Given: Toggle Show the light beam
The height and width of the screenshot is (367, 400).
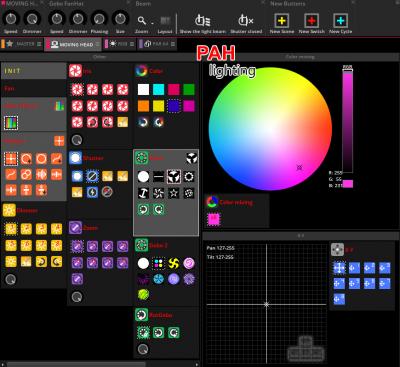Looking at the screenshot, I should point(202,24).
